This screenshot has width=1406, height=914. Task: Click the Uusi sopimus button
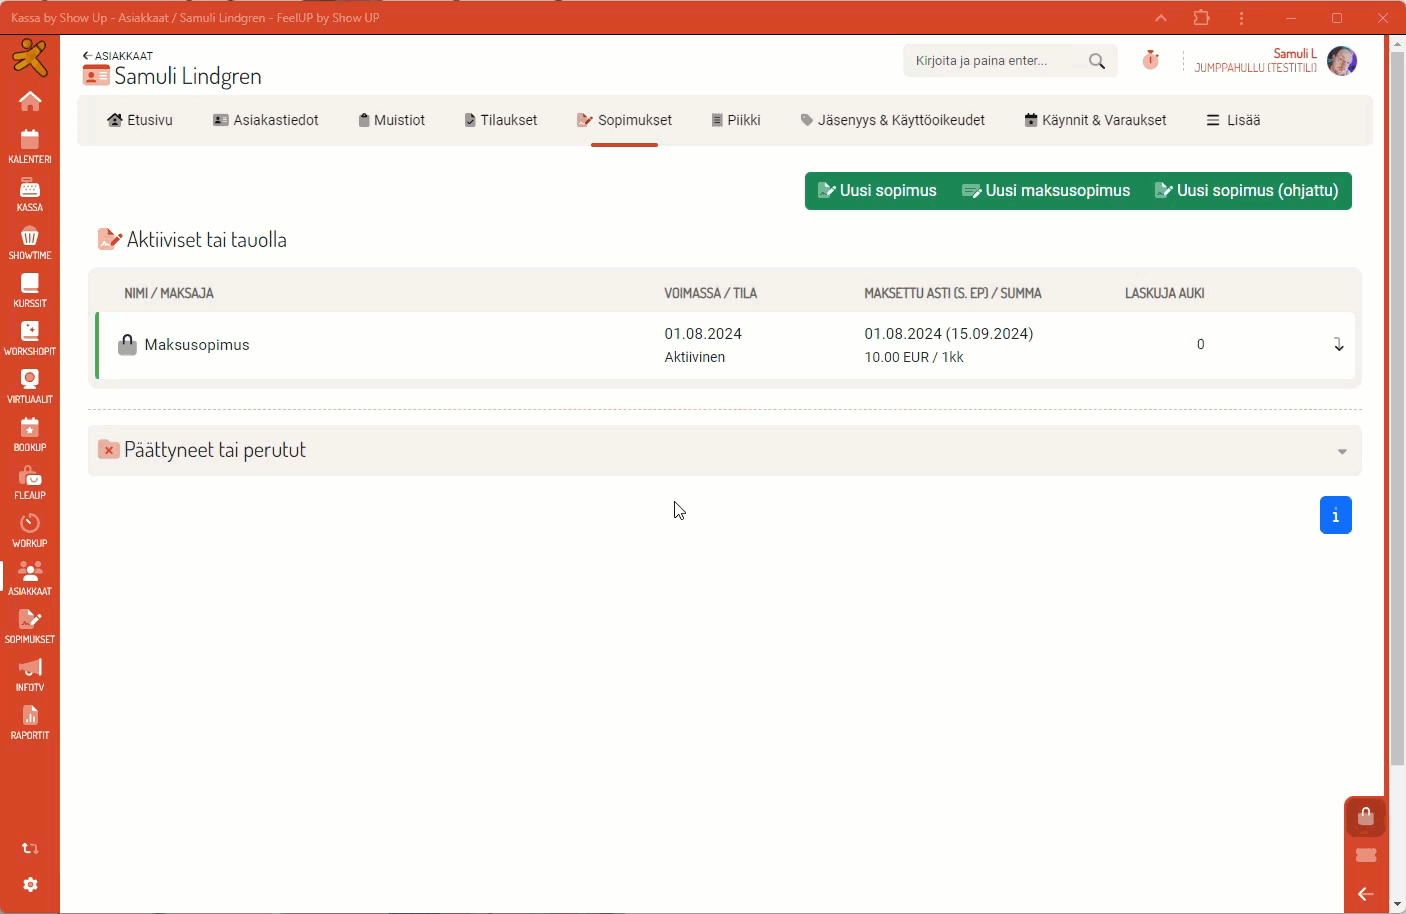click(x=877, y=191)
